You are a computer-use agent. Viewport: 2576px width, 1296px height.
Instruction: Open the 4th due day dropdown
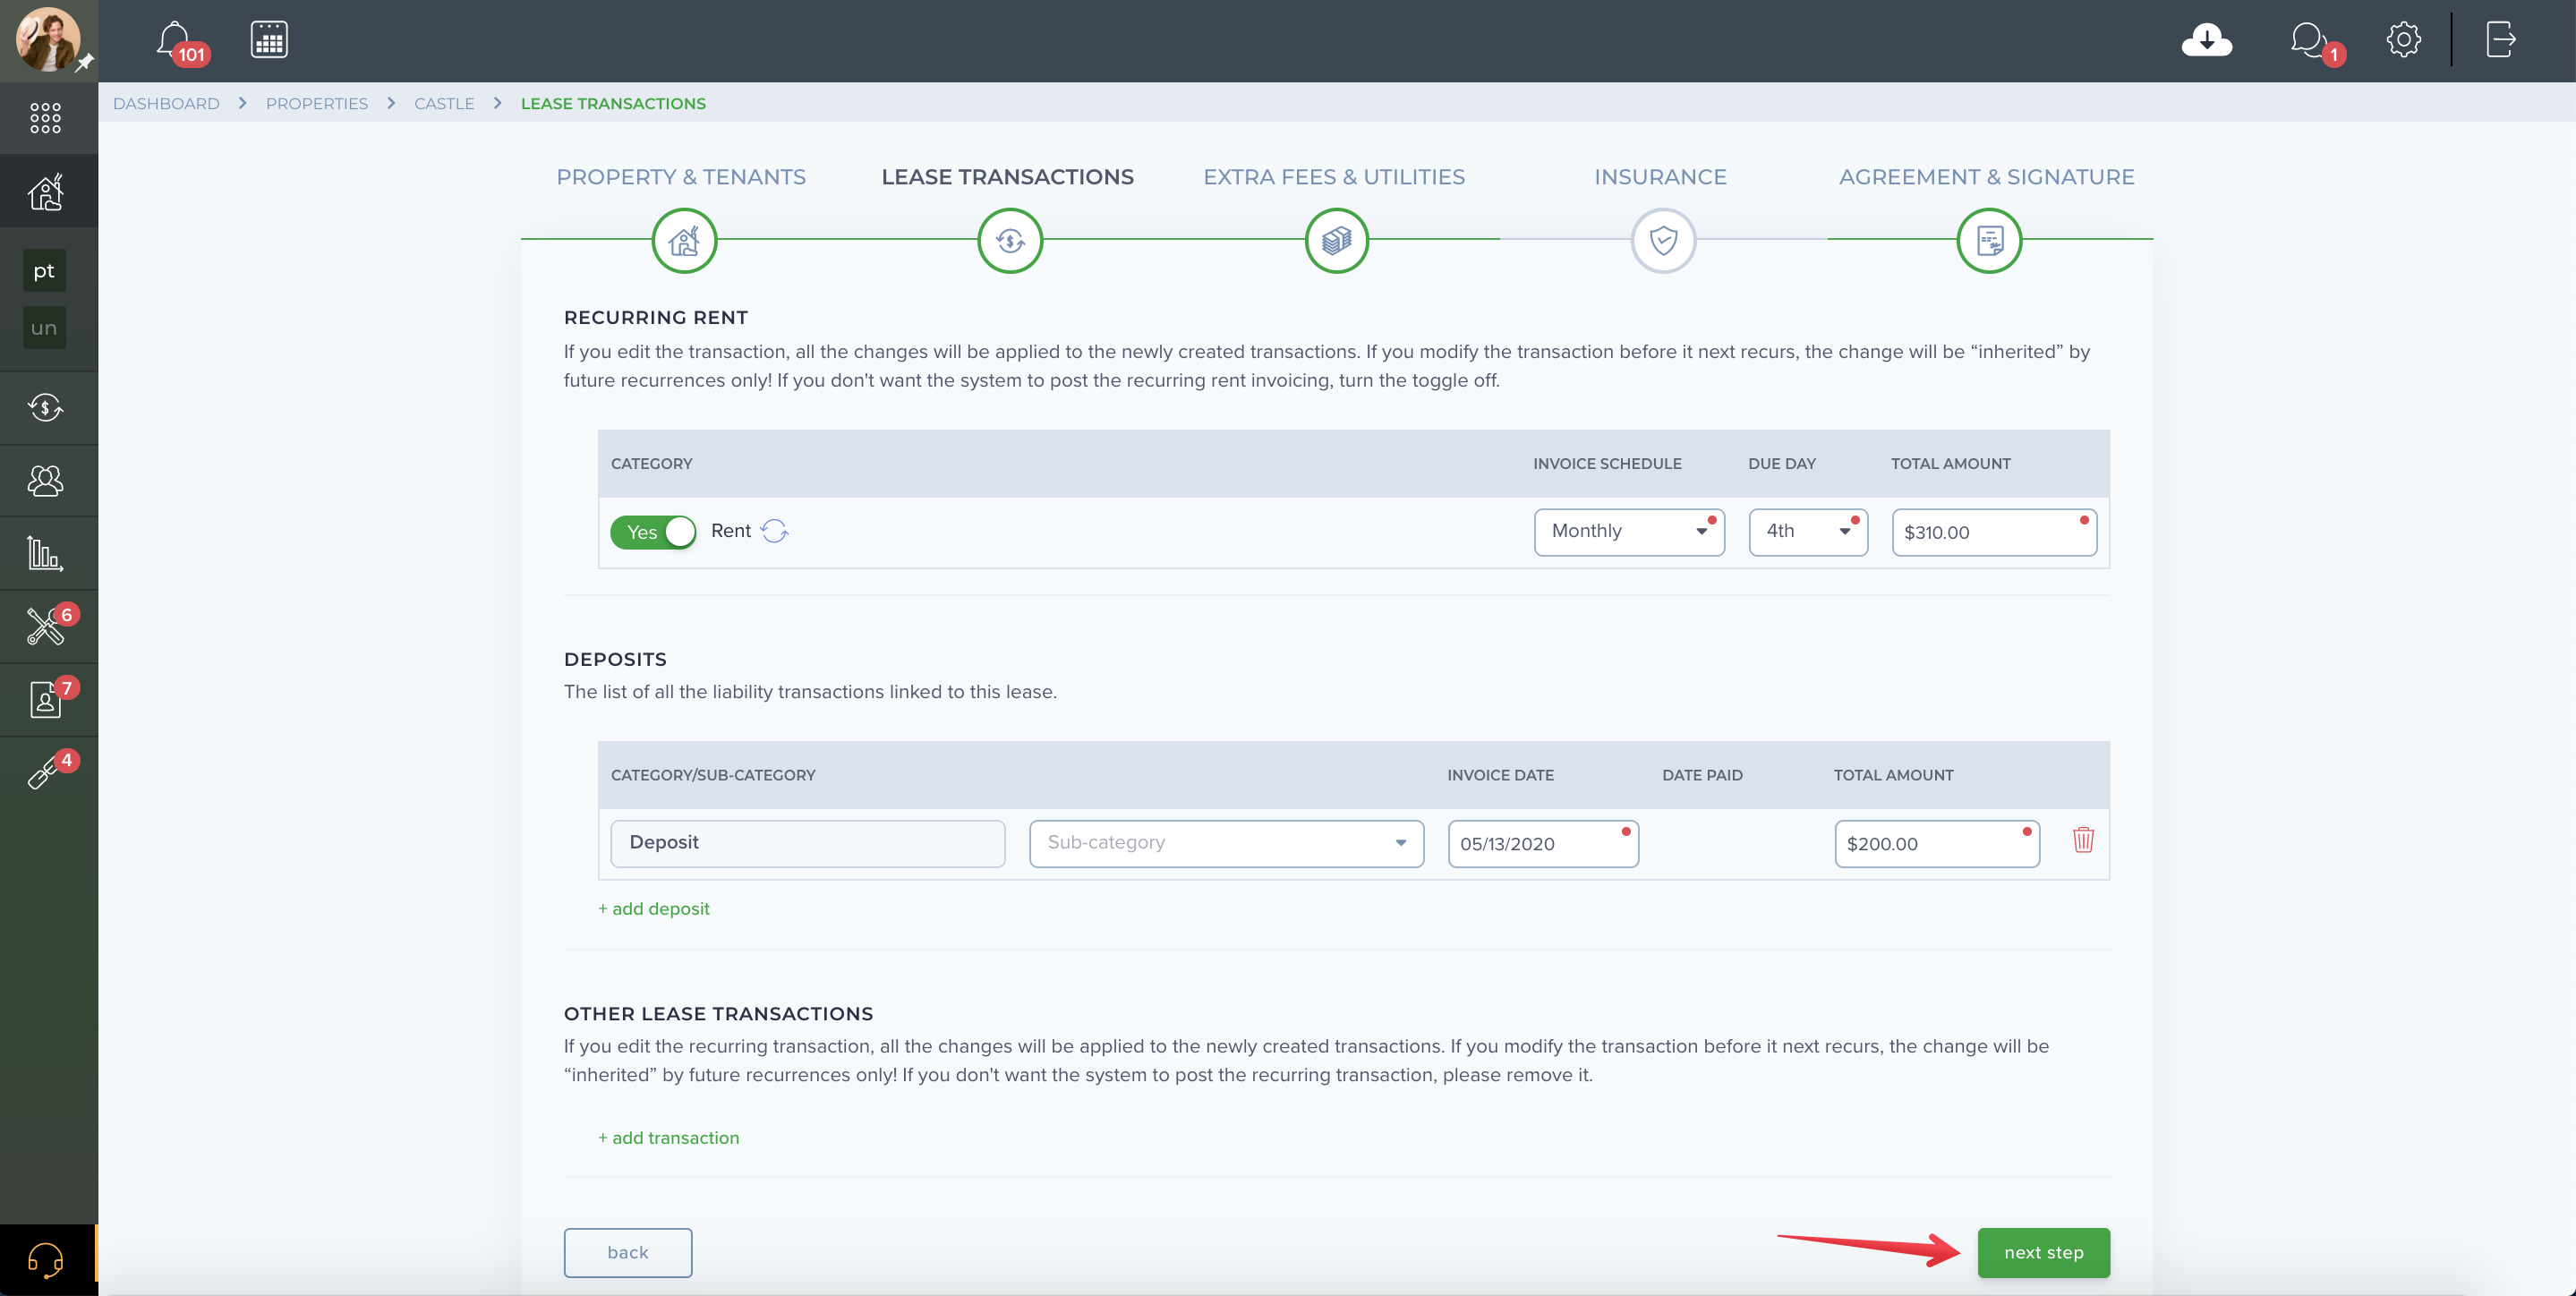pos(1808,532)
